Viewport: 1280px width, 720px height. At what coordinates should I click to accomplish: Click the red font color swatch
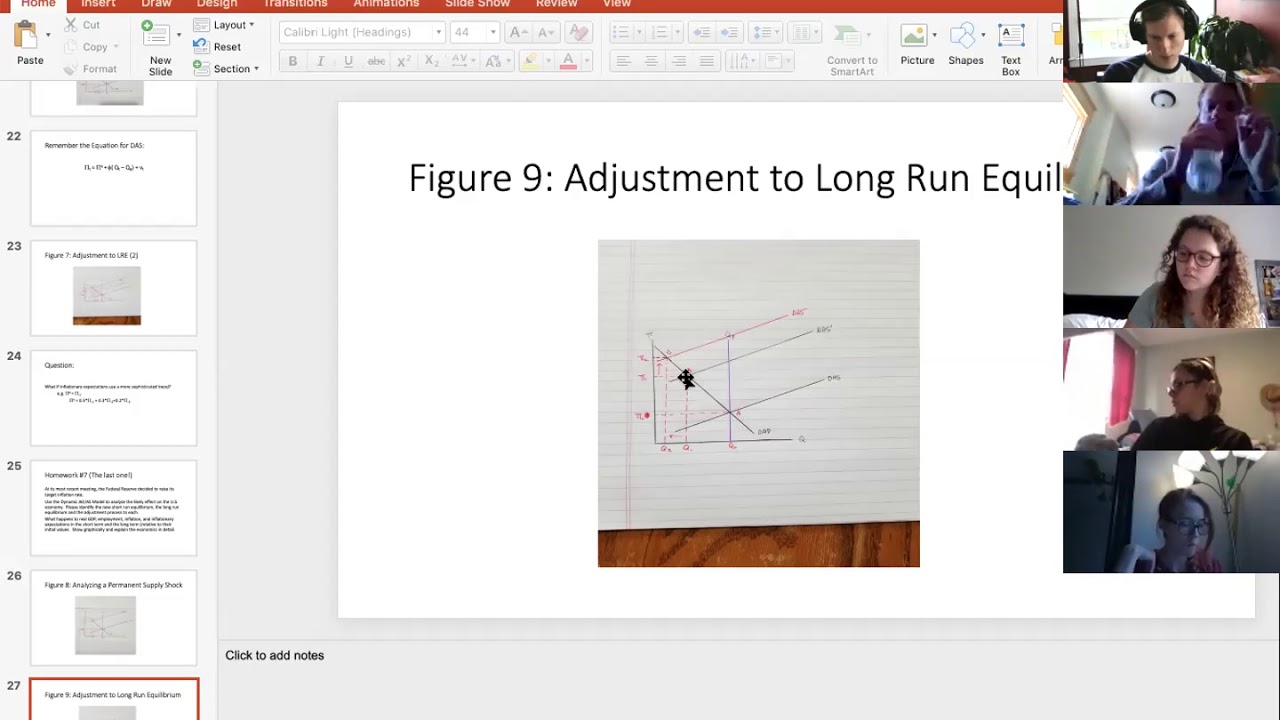click(x=568, y=62)
